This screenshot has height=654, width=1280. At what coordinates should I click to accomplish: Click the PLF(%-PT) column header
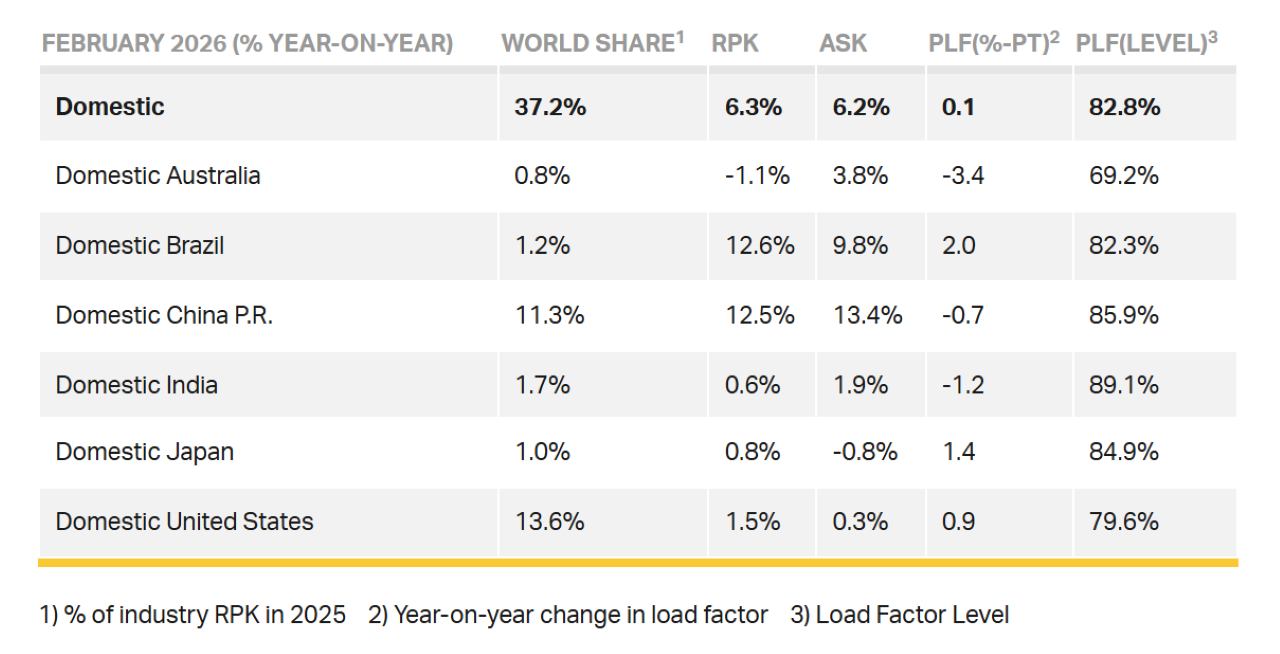[x=993, y=43]
